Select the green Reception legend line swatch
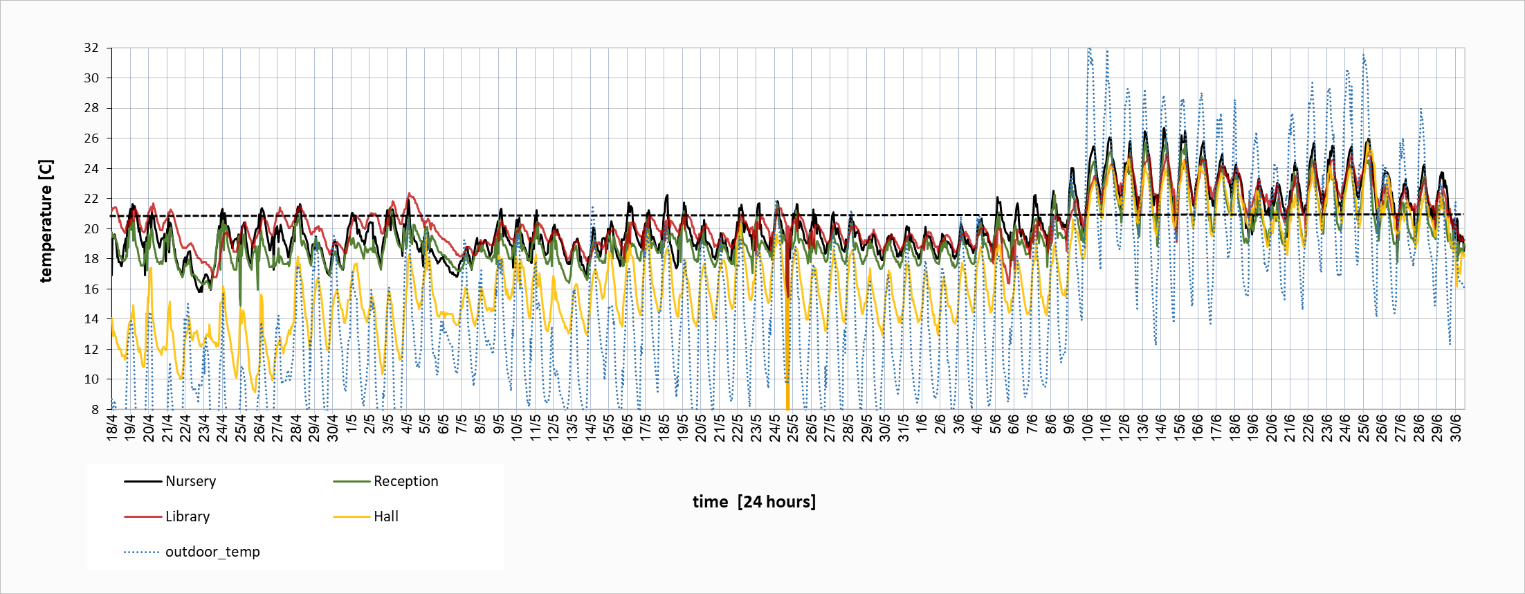 tap(349, 481)
